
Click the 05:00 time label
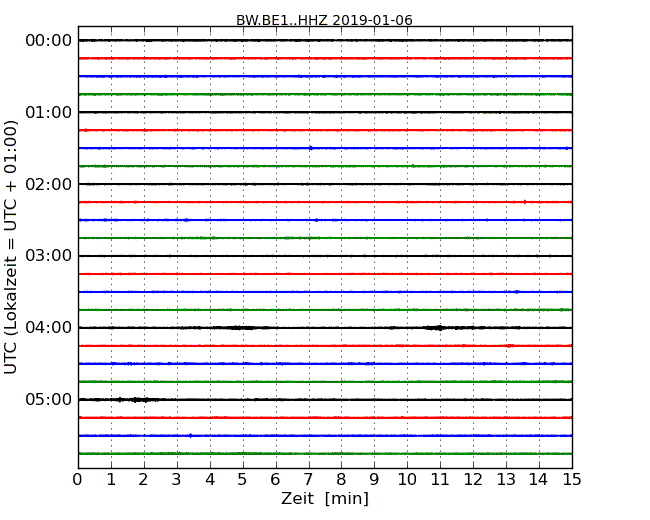coord(49,399)
